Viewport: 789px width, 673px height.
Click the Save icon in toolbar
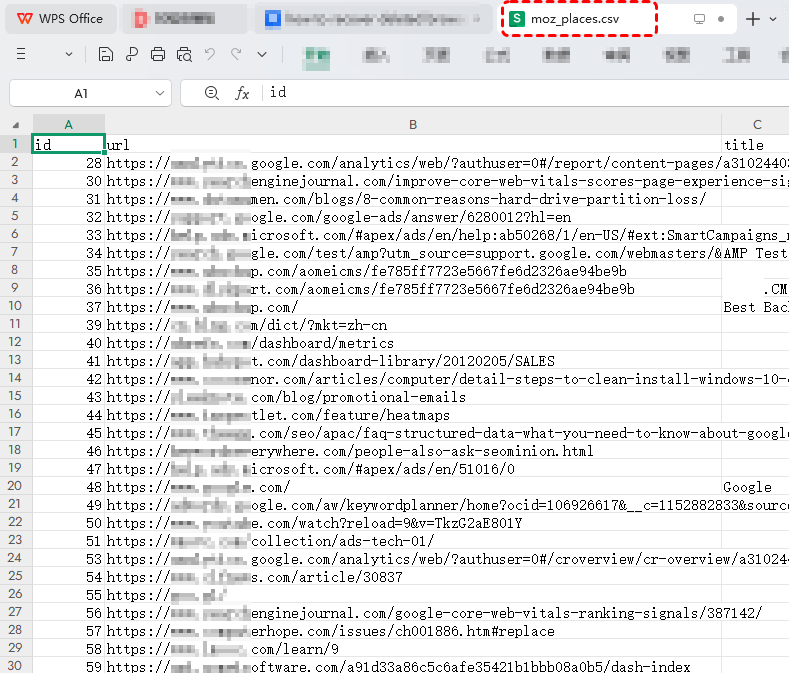pyautogui.click(x=106, y=54)
